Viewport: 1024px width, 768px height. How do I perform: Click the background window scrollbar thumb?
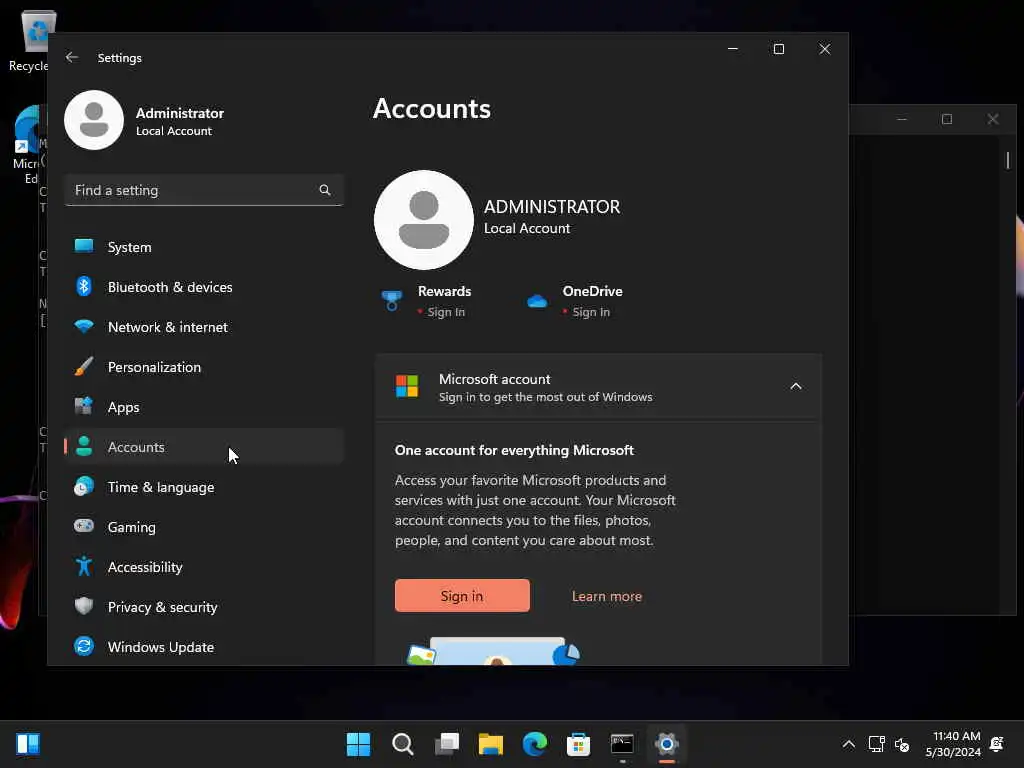tap(1008, 160)
